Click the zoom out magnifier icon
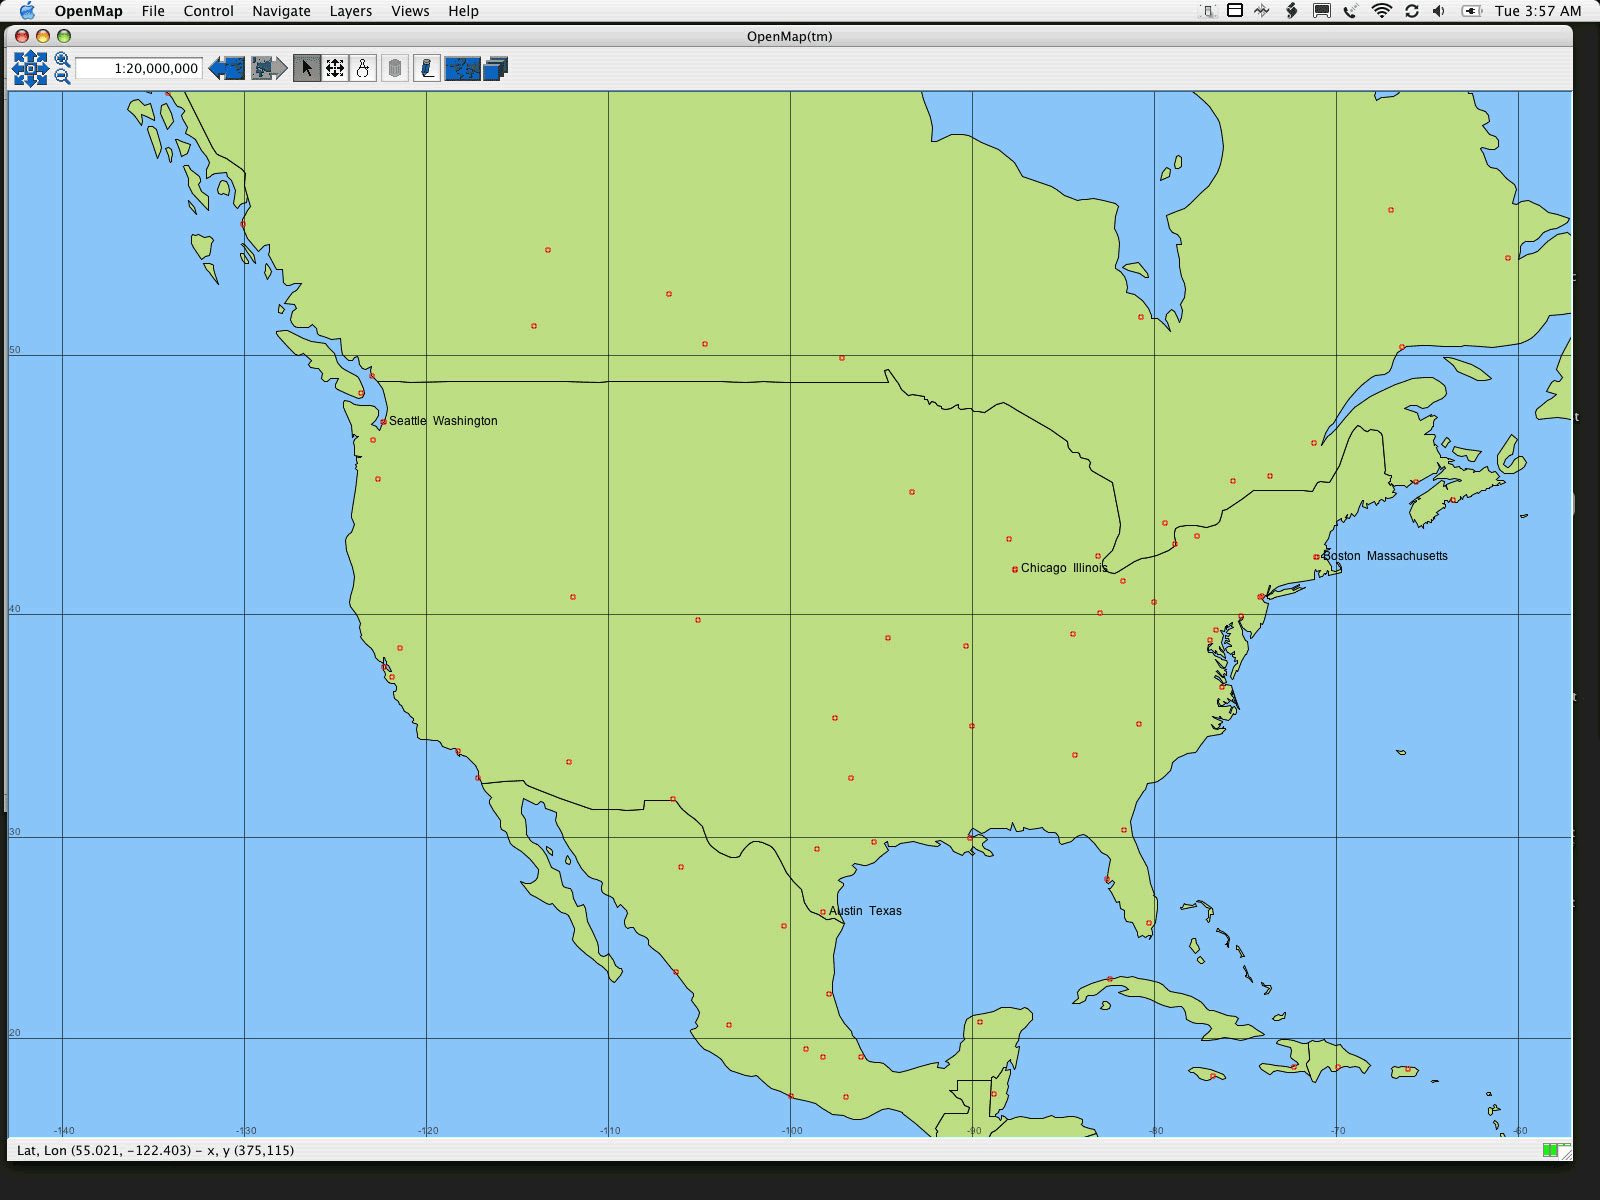Image resolution: width=1600 pixels, height=1200 pixels. (x=62, y=77)
